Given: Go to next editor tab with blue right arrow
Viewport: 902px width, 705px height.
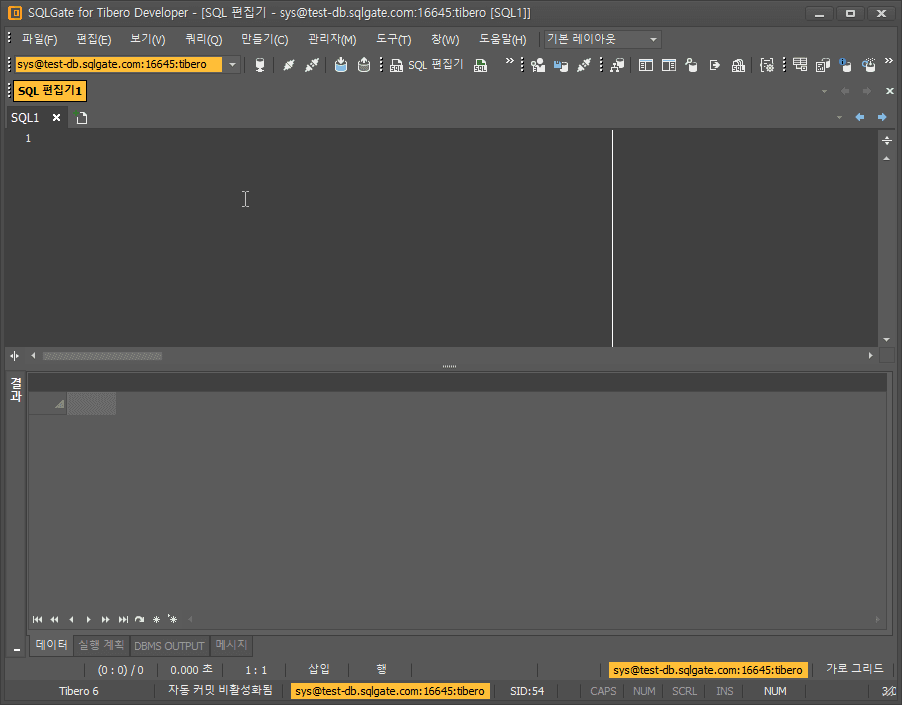Looking at the screenshot, I should (x=882, y=117).
